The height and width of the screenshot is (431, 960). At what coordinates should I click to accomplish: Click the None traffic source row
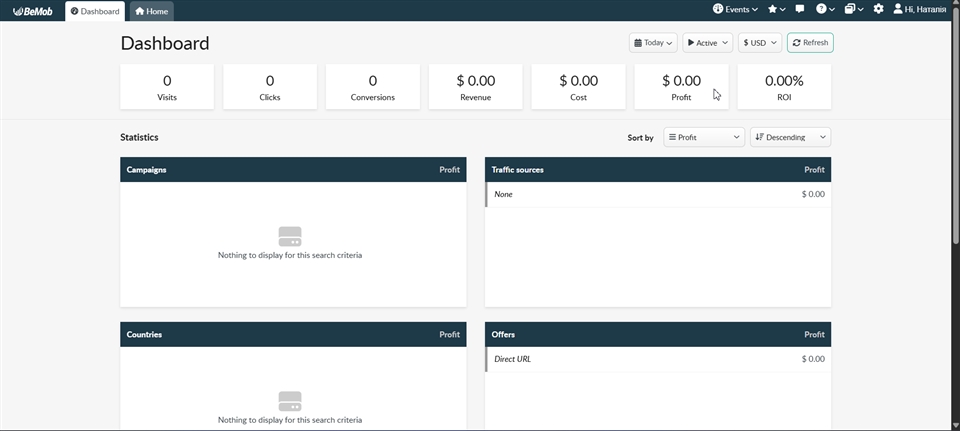tap(657, 194)
